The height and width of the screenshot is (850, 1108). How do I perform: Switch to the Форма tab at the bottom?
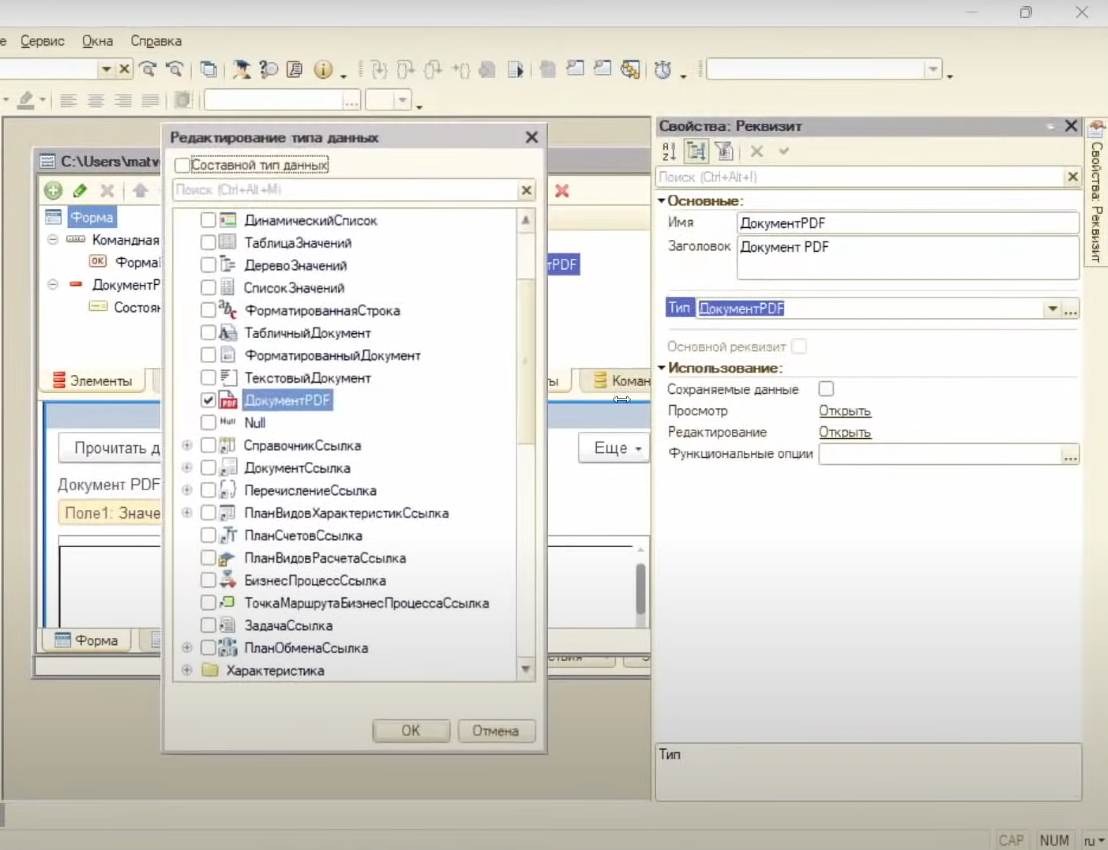[x=87, y=640]
